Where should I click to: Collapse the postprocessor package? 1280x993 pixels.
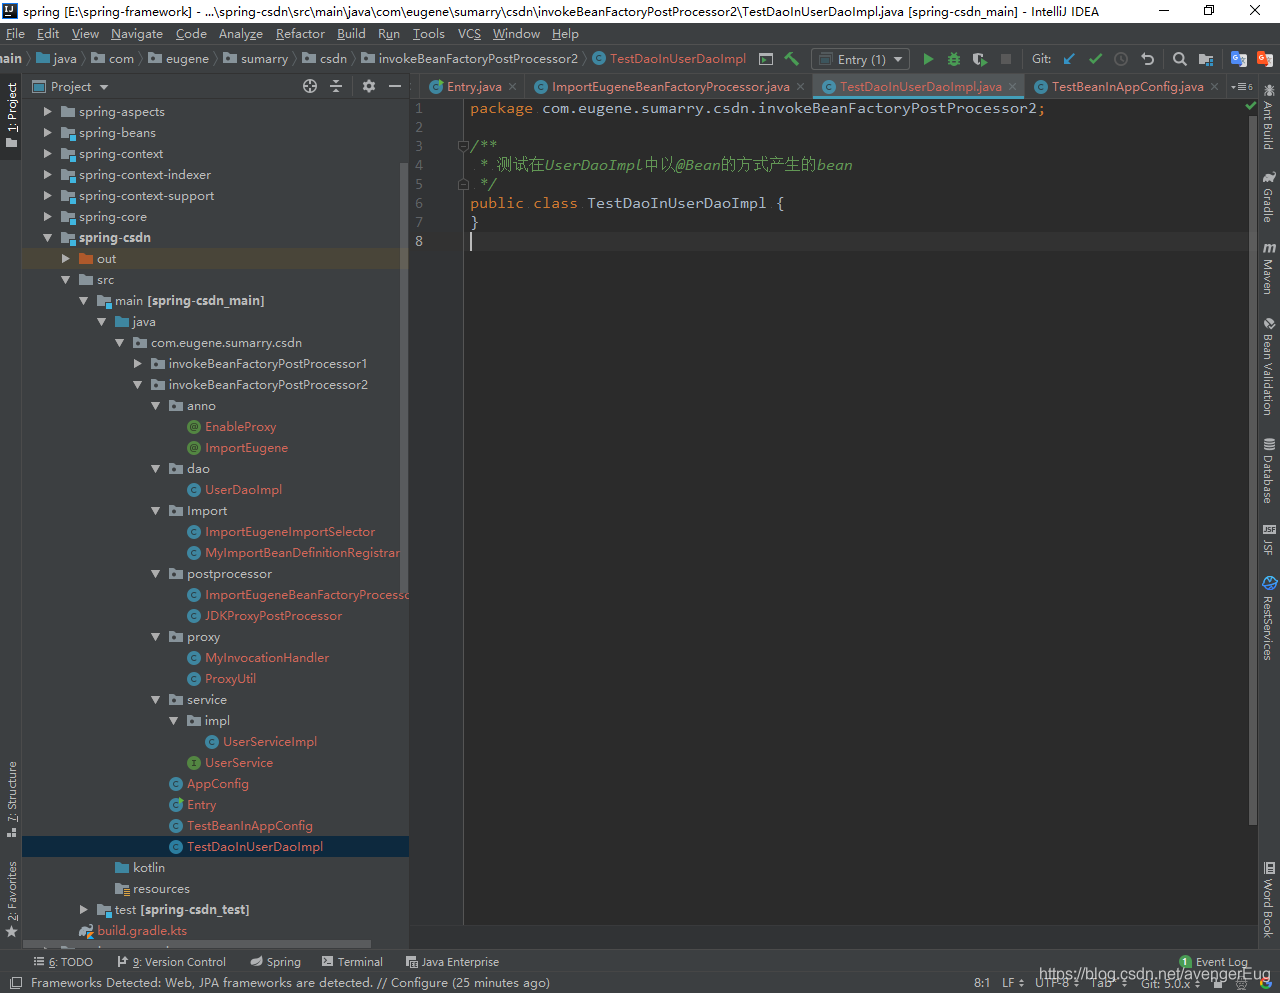tap(155, 574)
